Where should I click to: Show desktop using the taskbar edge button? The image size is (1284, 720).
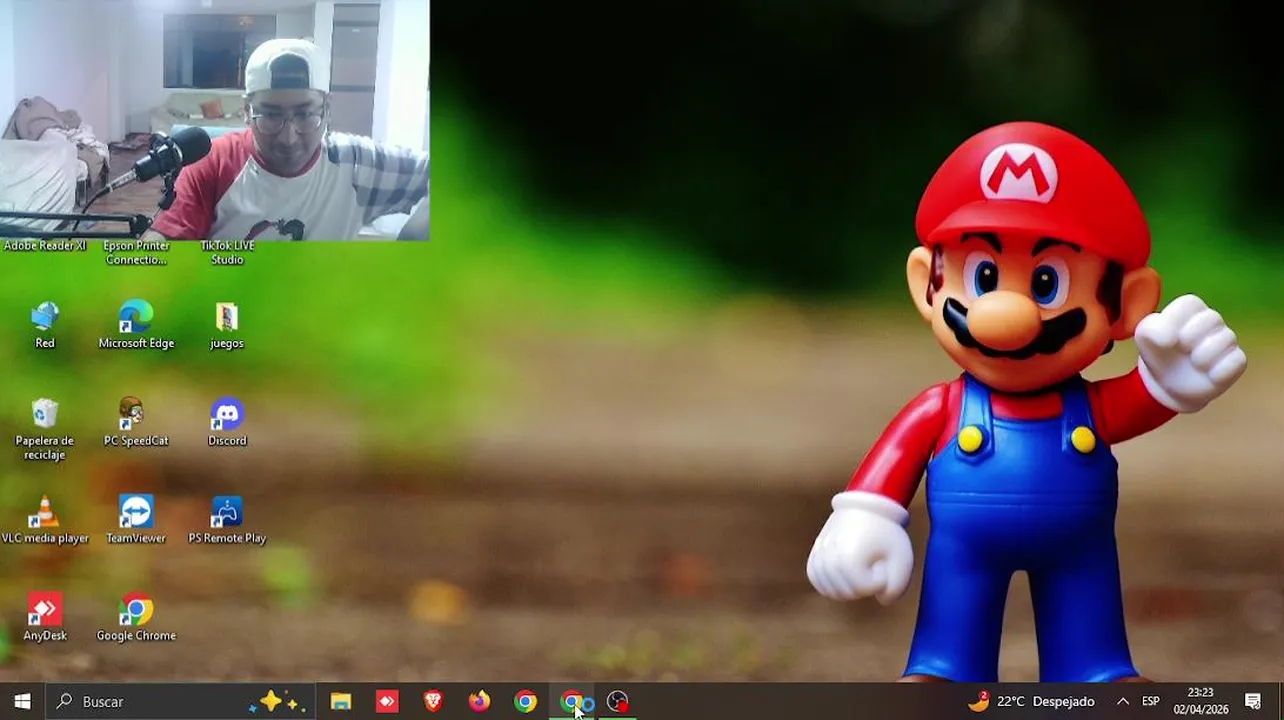point(1281,701)
